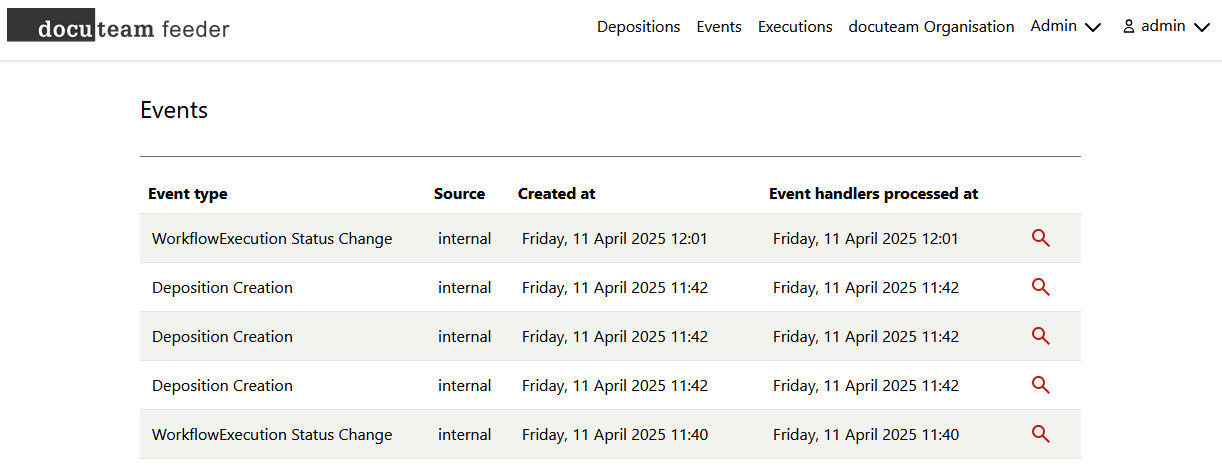Go to the Events page in navigation
1222x472 pixels.
(x=719, y=27)
